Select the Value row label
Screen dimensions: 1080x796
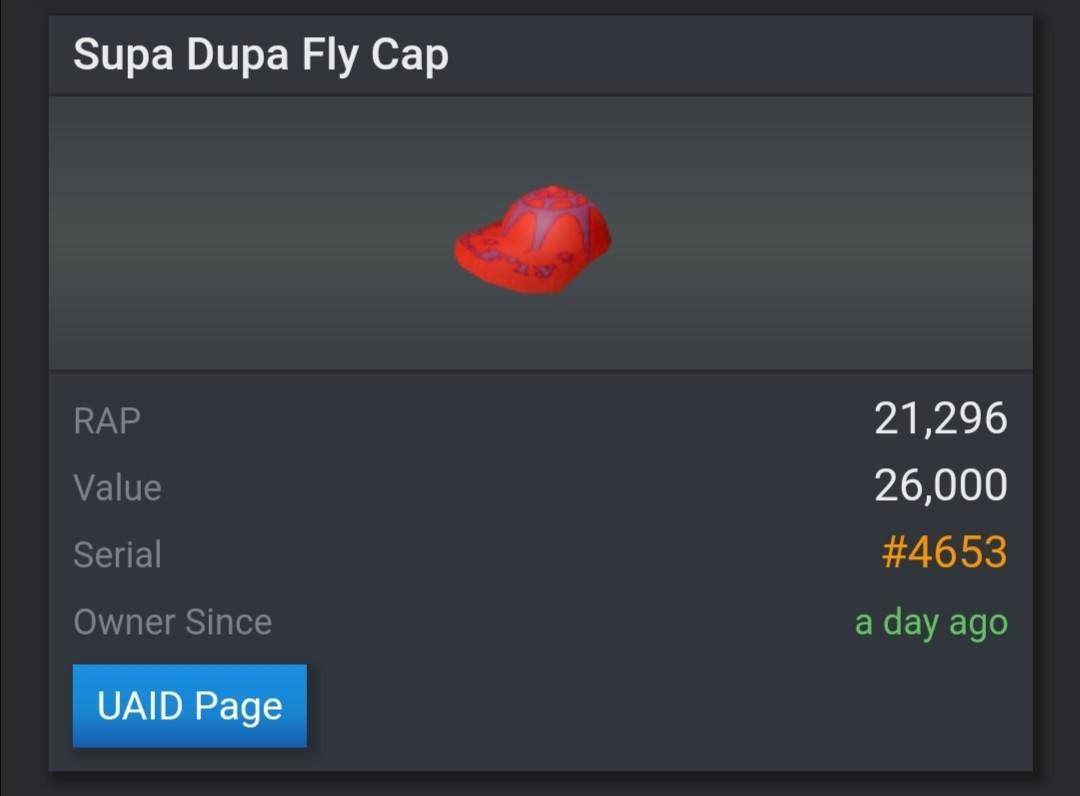click(x=117, y=488)
